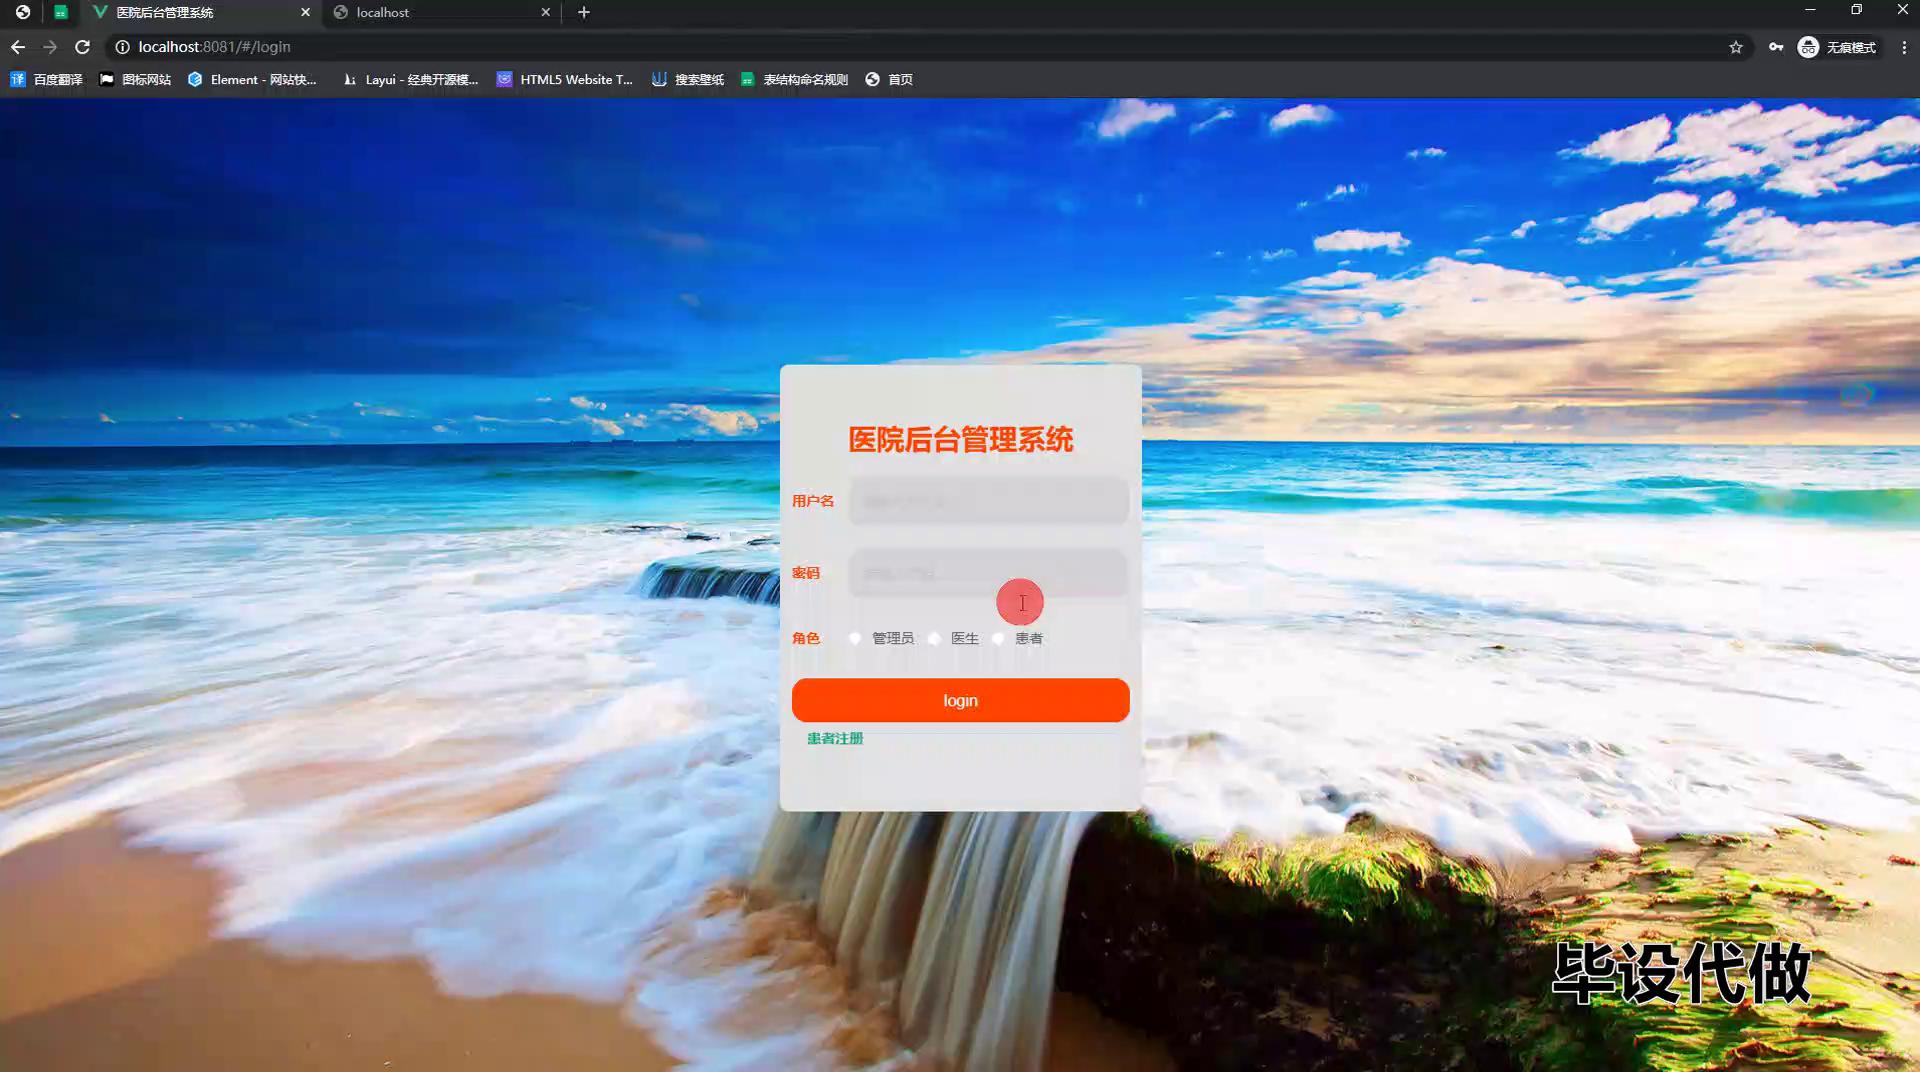The height and width of the screenshot is (1072, 1920).
Task: Select the 管理员 role radio button
Action: [855, 638]
